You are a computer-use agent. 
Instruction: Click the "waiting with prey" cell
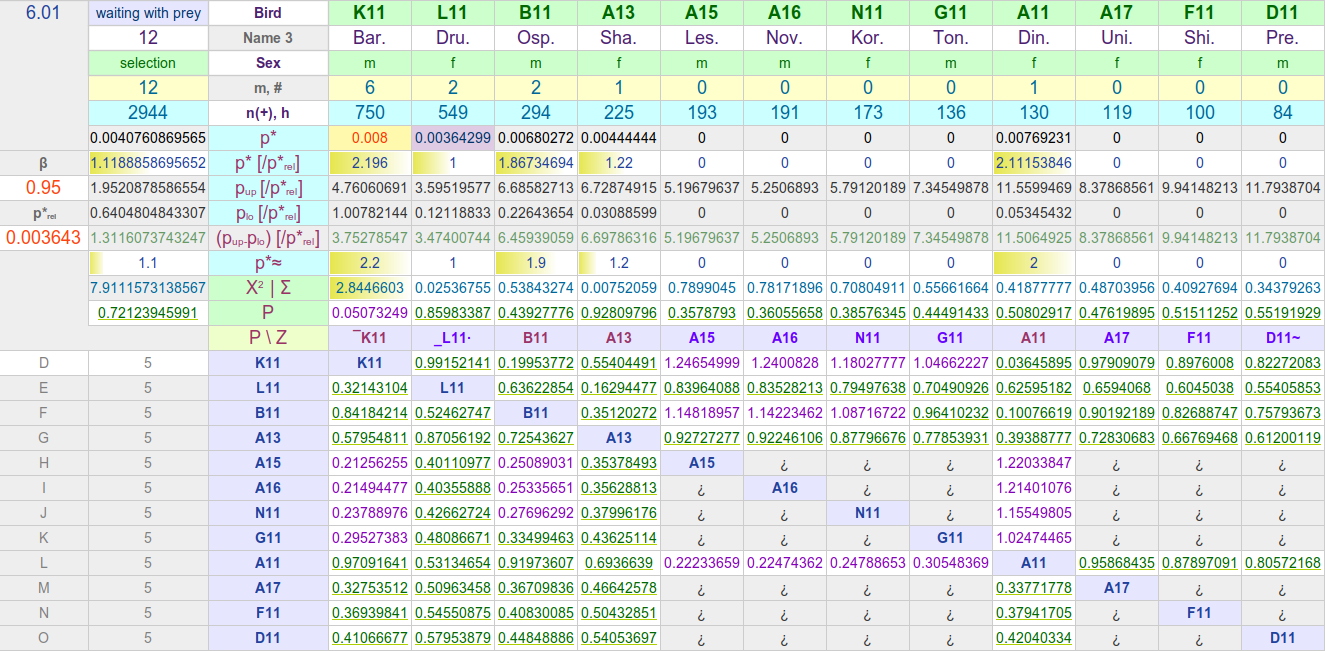(148, 13)
